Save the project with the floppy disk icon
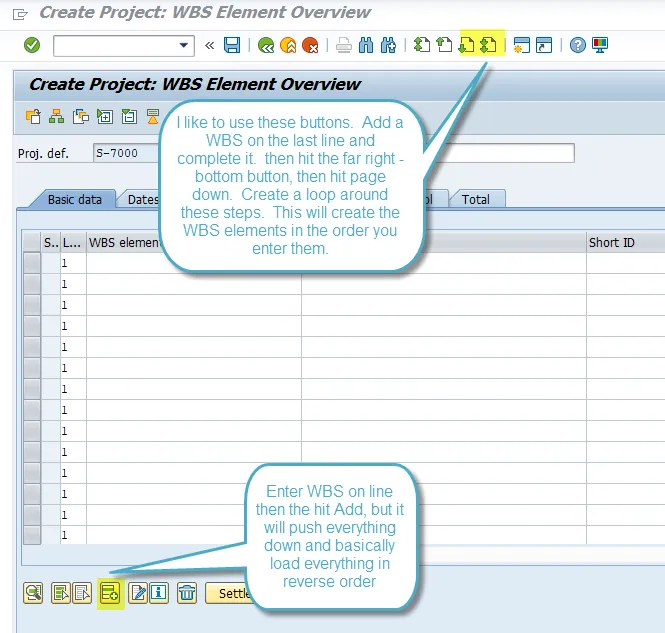Screen dimensions: 665x633 [232, 45]
